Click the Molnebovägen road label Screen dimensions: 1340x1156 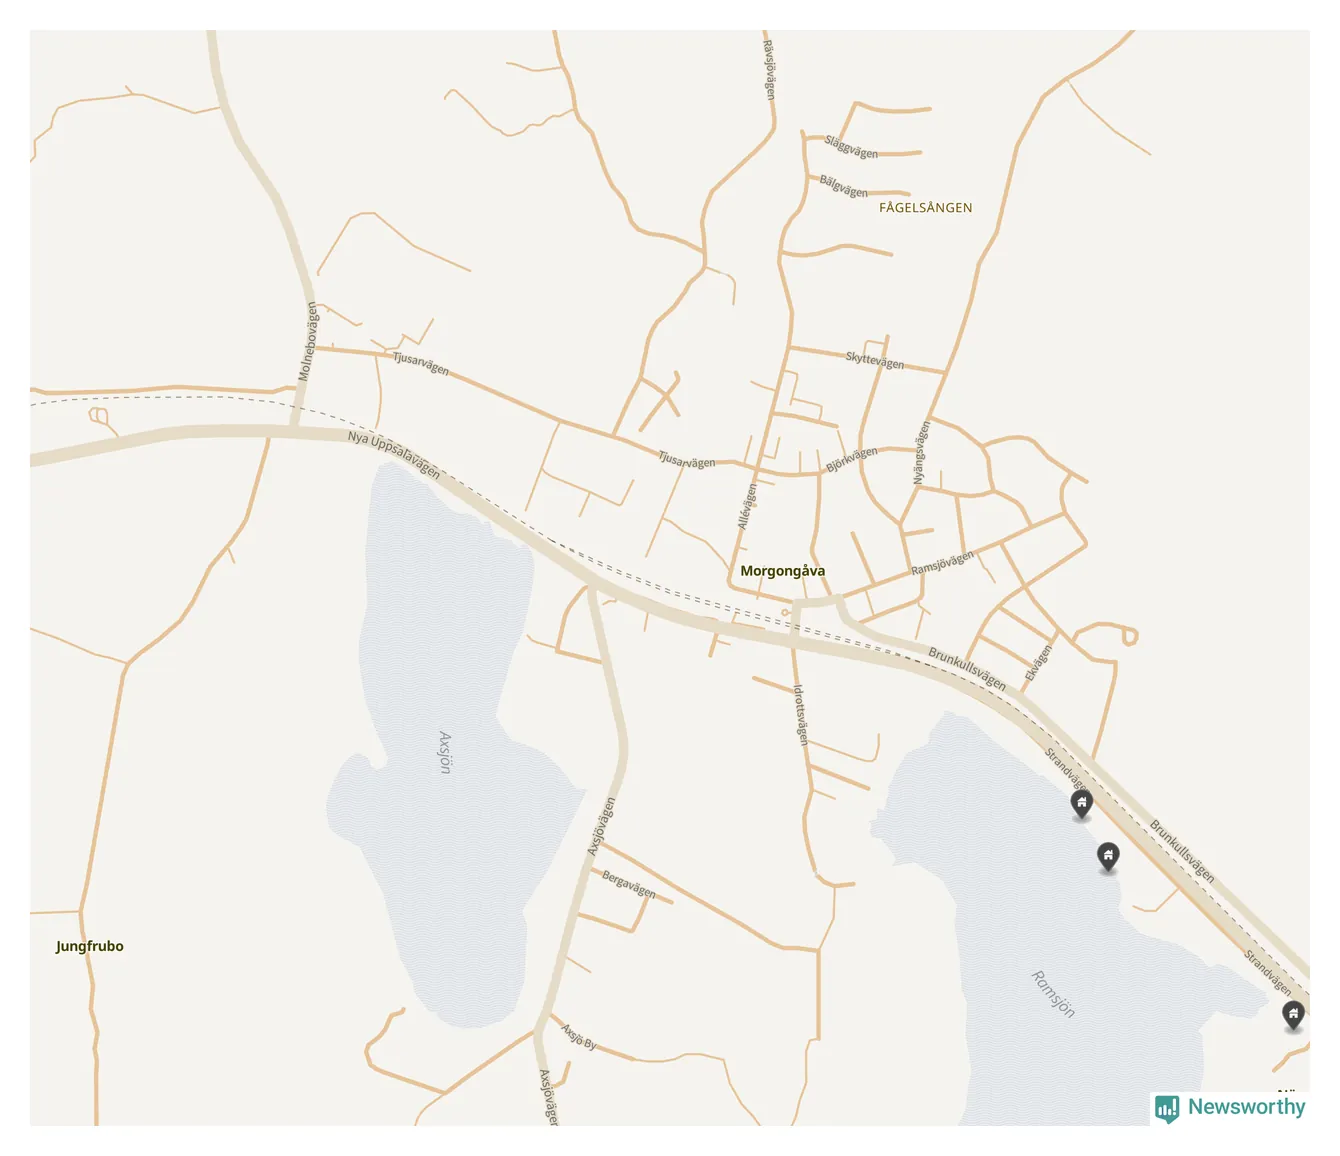click(308, 342)
